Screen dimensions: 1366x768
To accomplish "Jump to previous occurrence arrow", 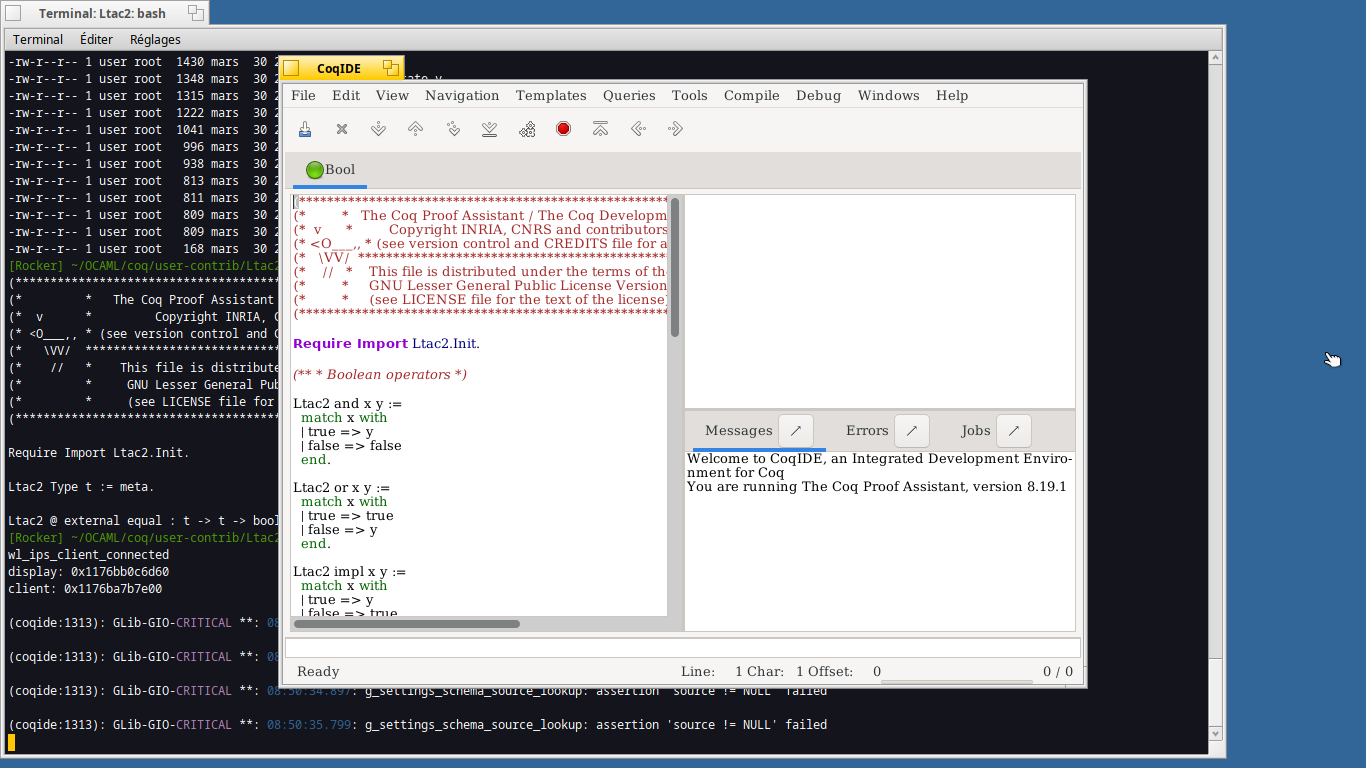I will 637,129.
